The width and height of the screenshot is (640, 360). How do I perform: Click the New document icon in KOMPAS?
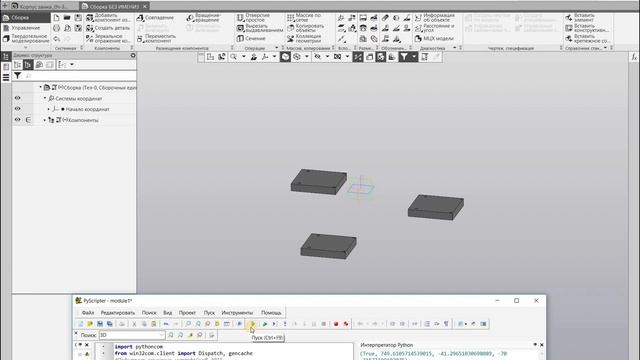56,18
